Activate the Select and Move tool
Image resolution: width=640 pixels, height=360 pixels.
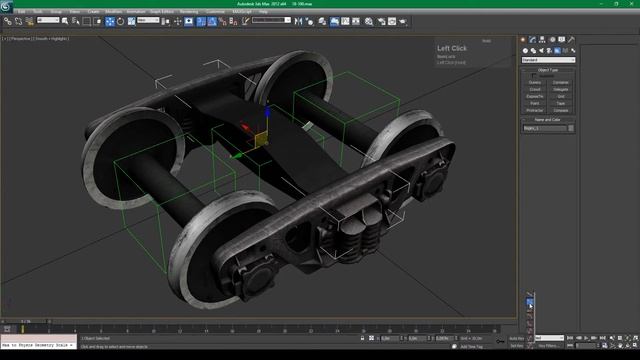point(110,22)
